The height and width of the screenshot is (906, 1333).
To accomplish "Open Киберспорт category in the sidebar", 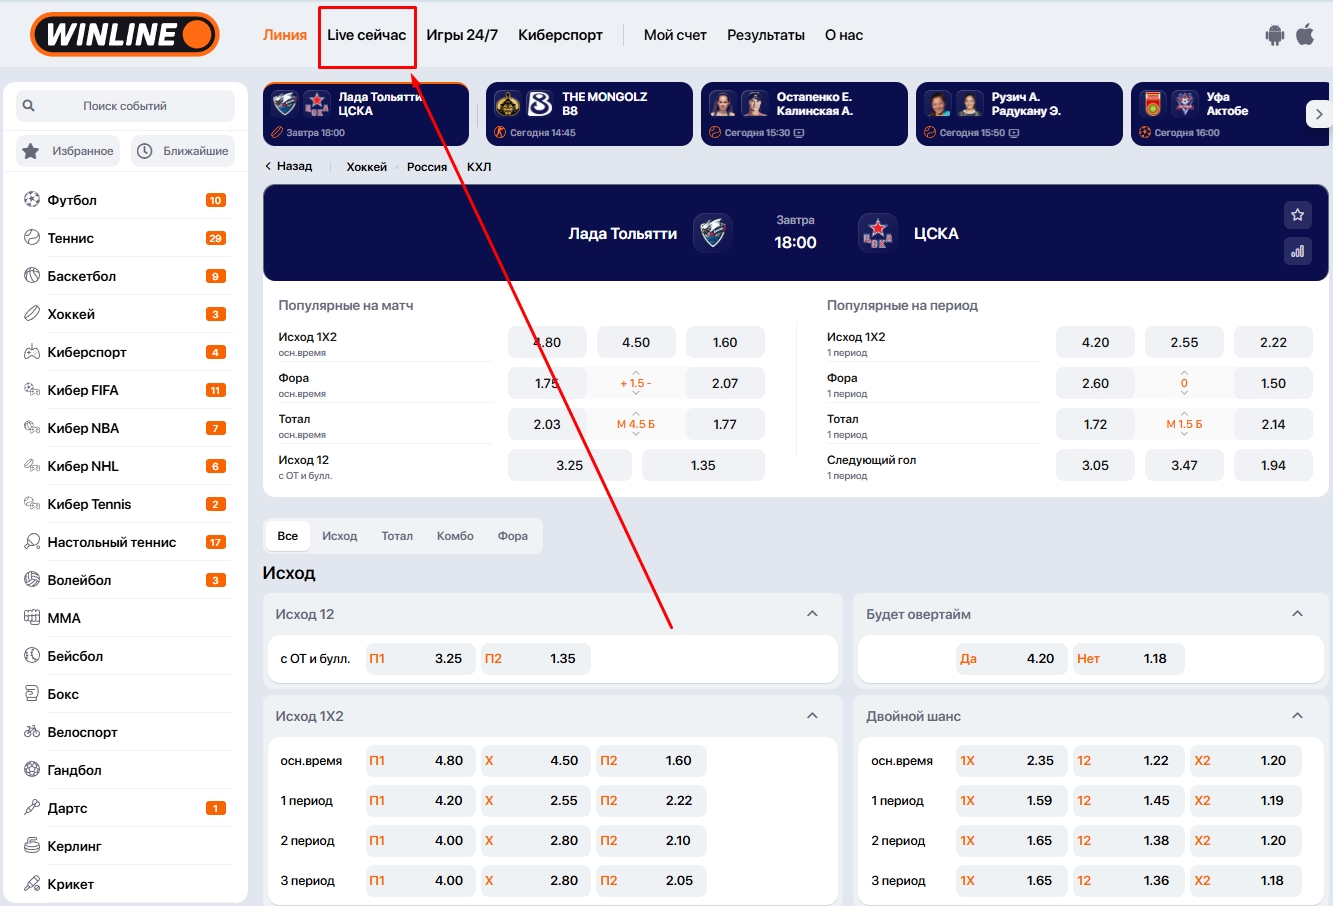I will pos(87,352).
